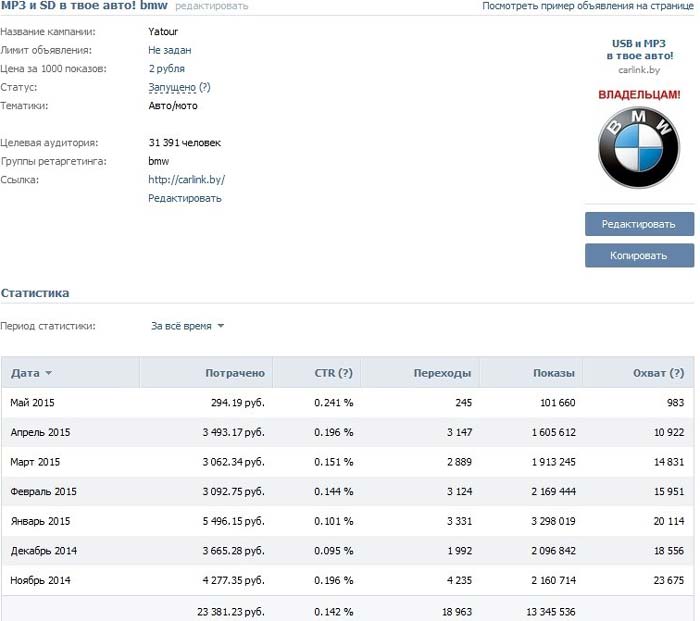Screen dimensions: 700x621
Task: Select the 'Декабрь 2014' row date
Action: pyautogui.click(x=44, y=551)
